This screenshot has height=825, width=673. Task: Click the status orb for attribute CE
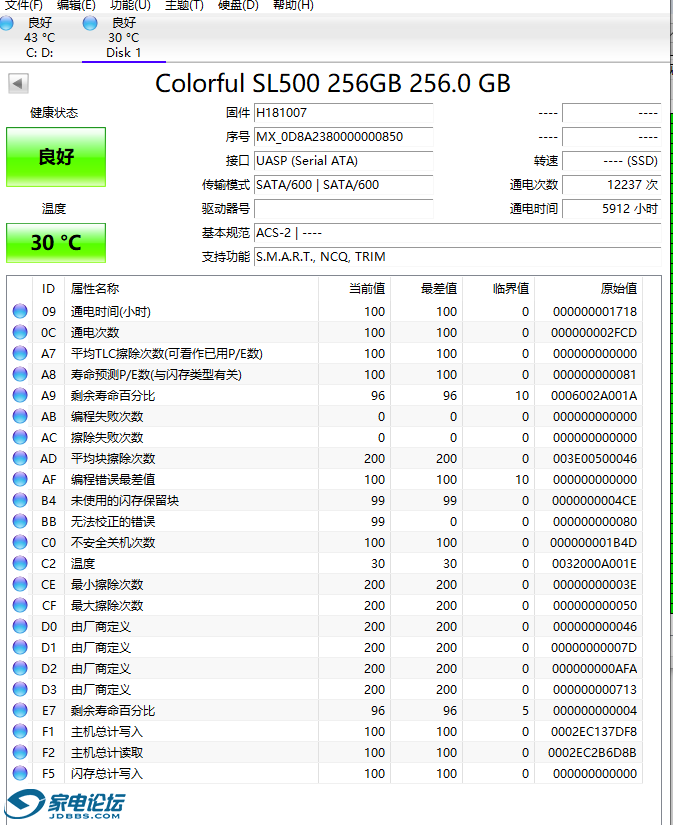20,584
